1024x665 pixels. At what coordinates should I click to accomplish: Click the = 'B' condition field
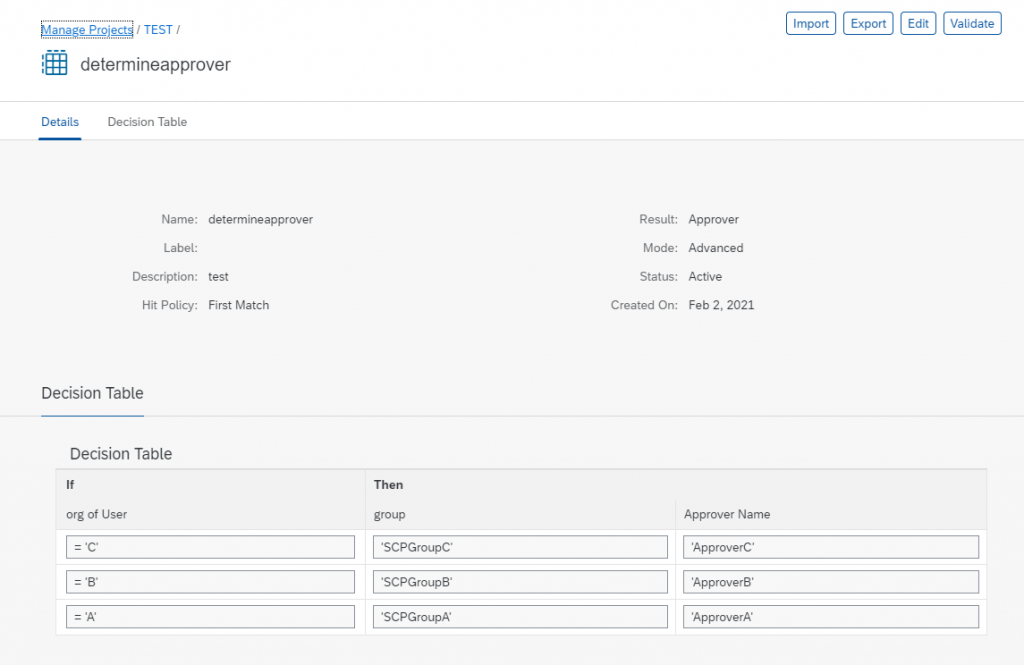(x=210, y=582)
